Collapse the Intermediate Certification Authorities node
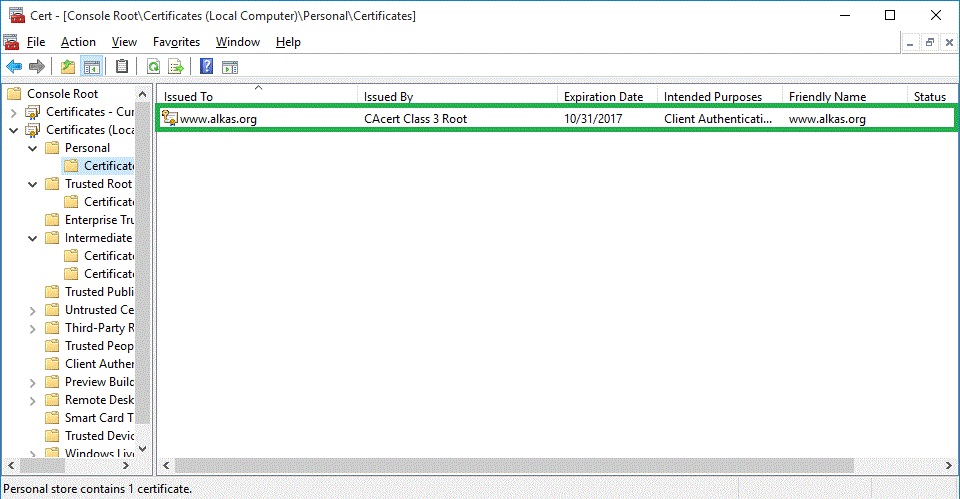 [33, 238]
